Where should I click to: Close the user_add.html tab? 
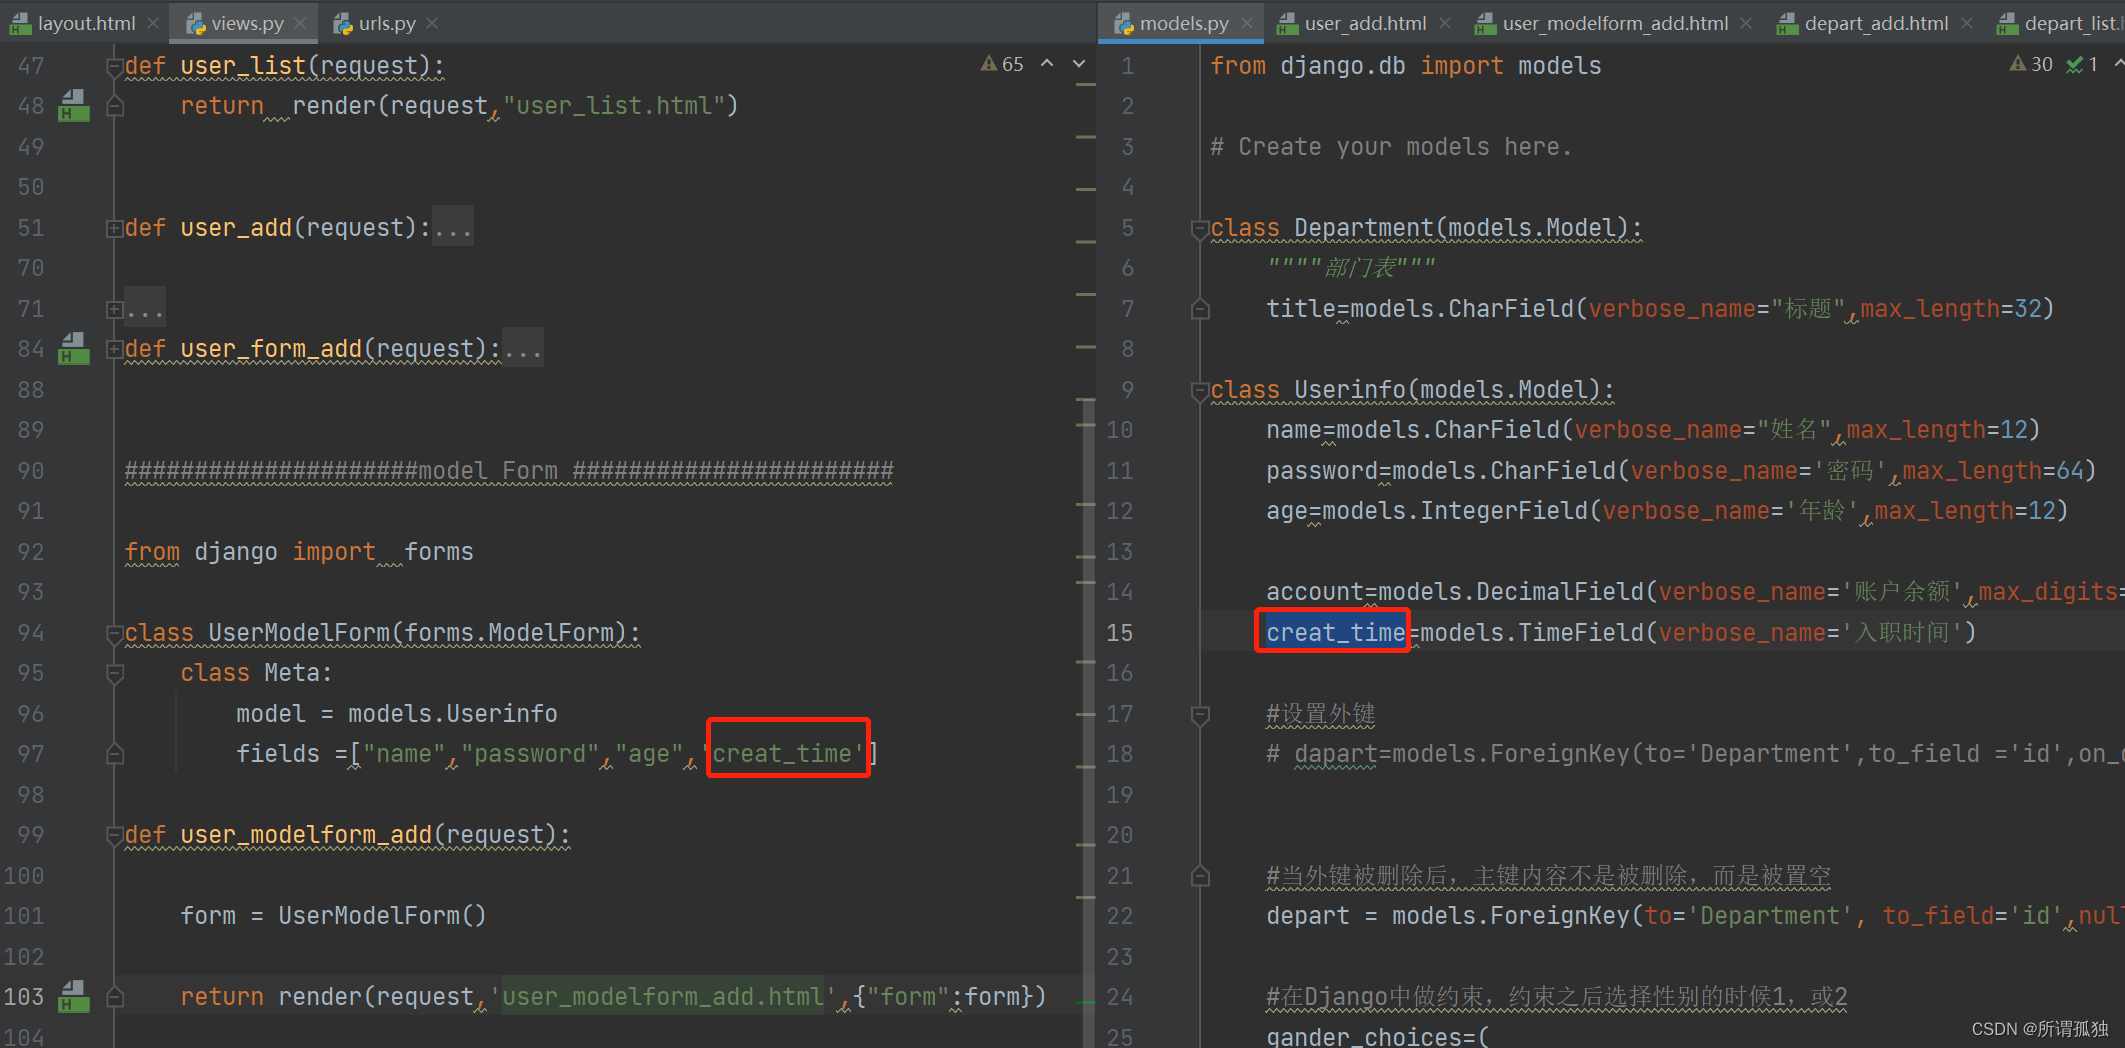pyautogui.click(x=1445, y=23)
